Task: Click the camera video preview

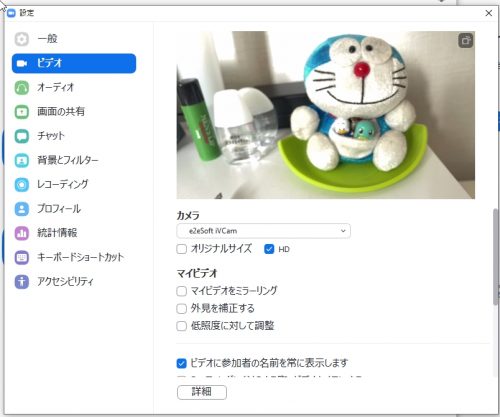Action: click(x=326, y=115)
